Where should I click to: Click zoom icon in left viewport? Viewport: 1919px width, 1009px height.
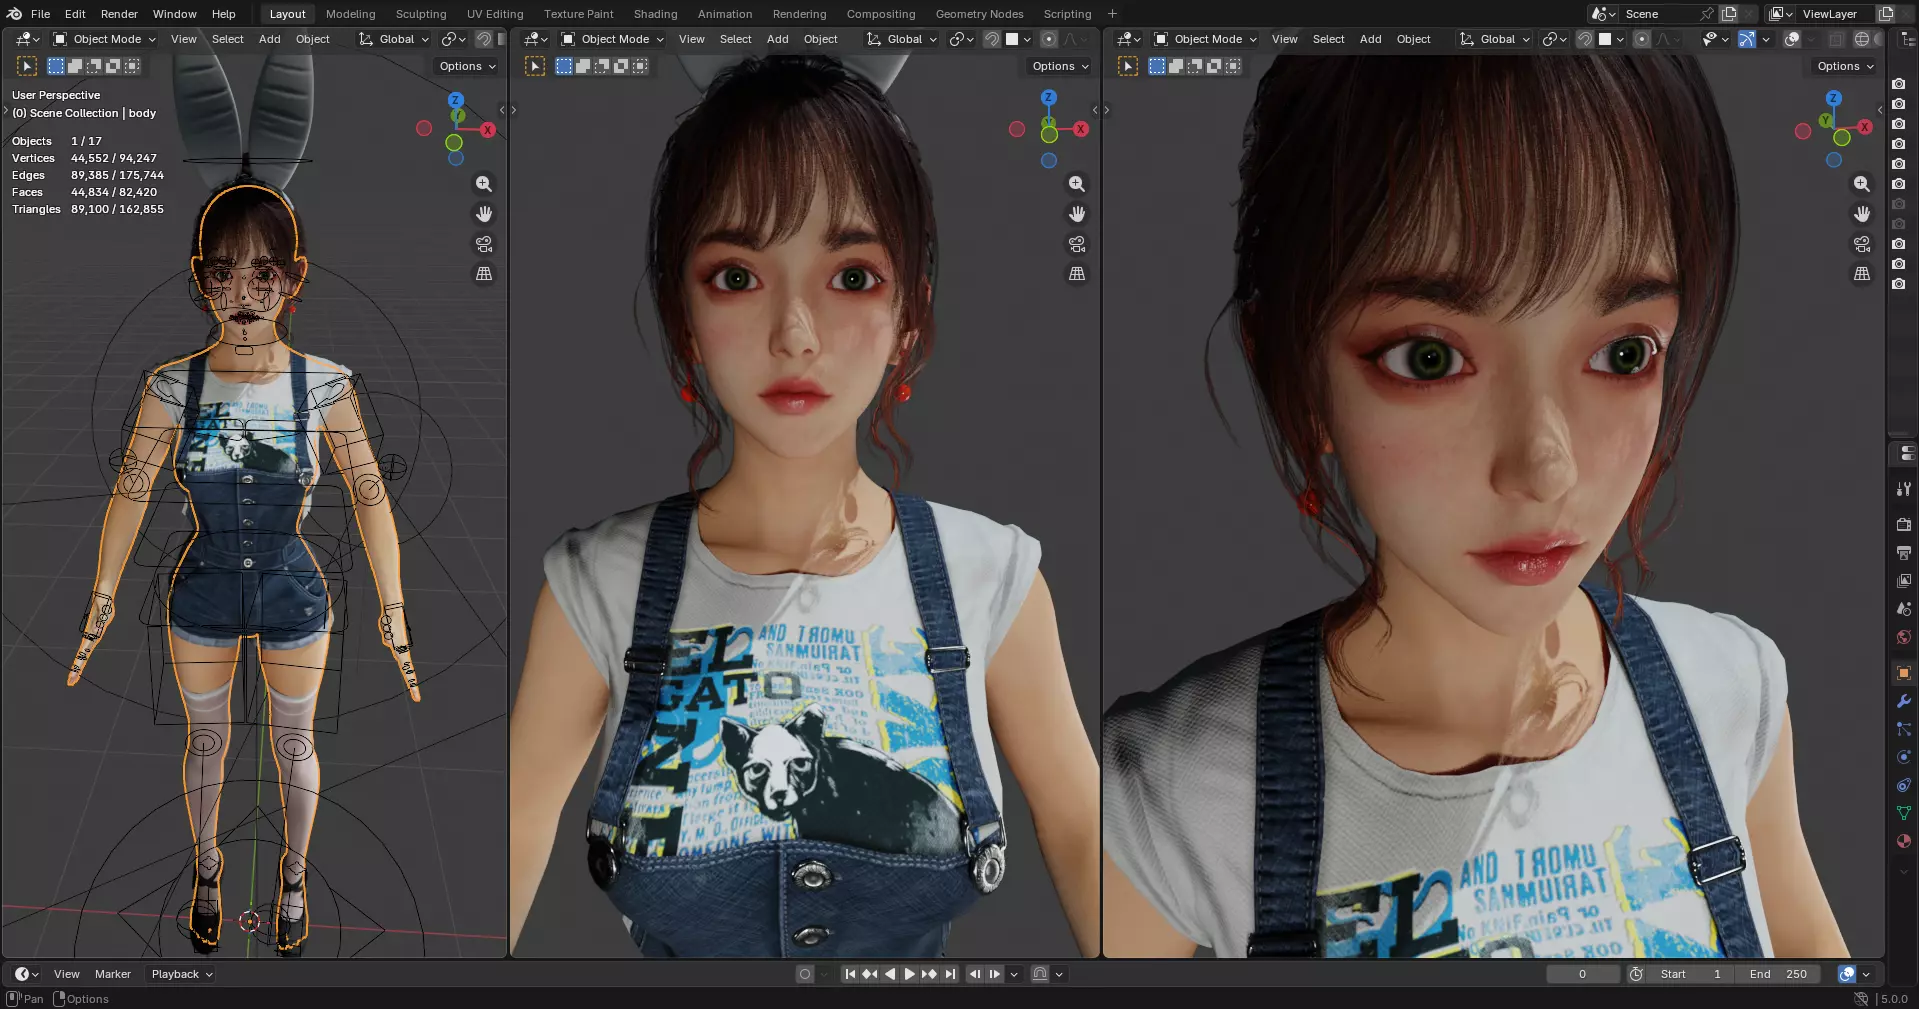(484, 184)
